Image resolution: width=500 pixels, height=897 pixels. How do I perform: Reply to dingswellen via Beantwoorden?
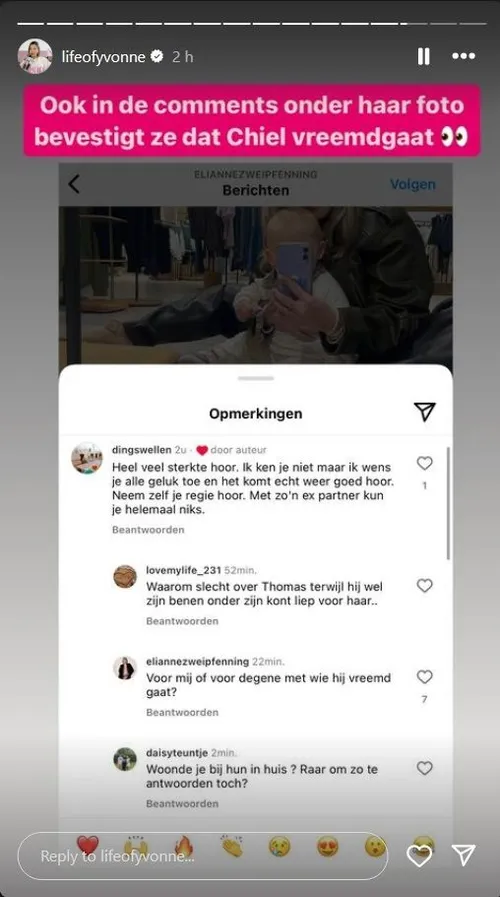(148, 530)
